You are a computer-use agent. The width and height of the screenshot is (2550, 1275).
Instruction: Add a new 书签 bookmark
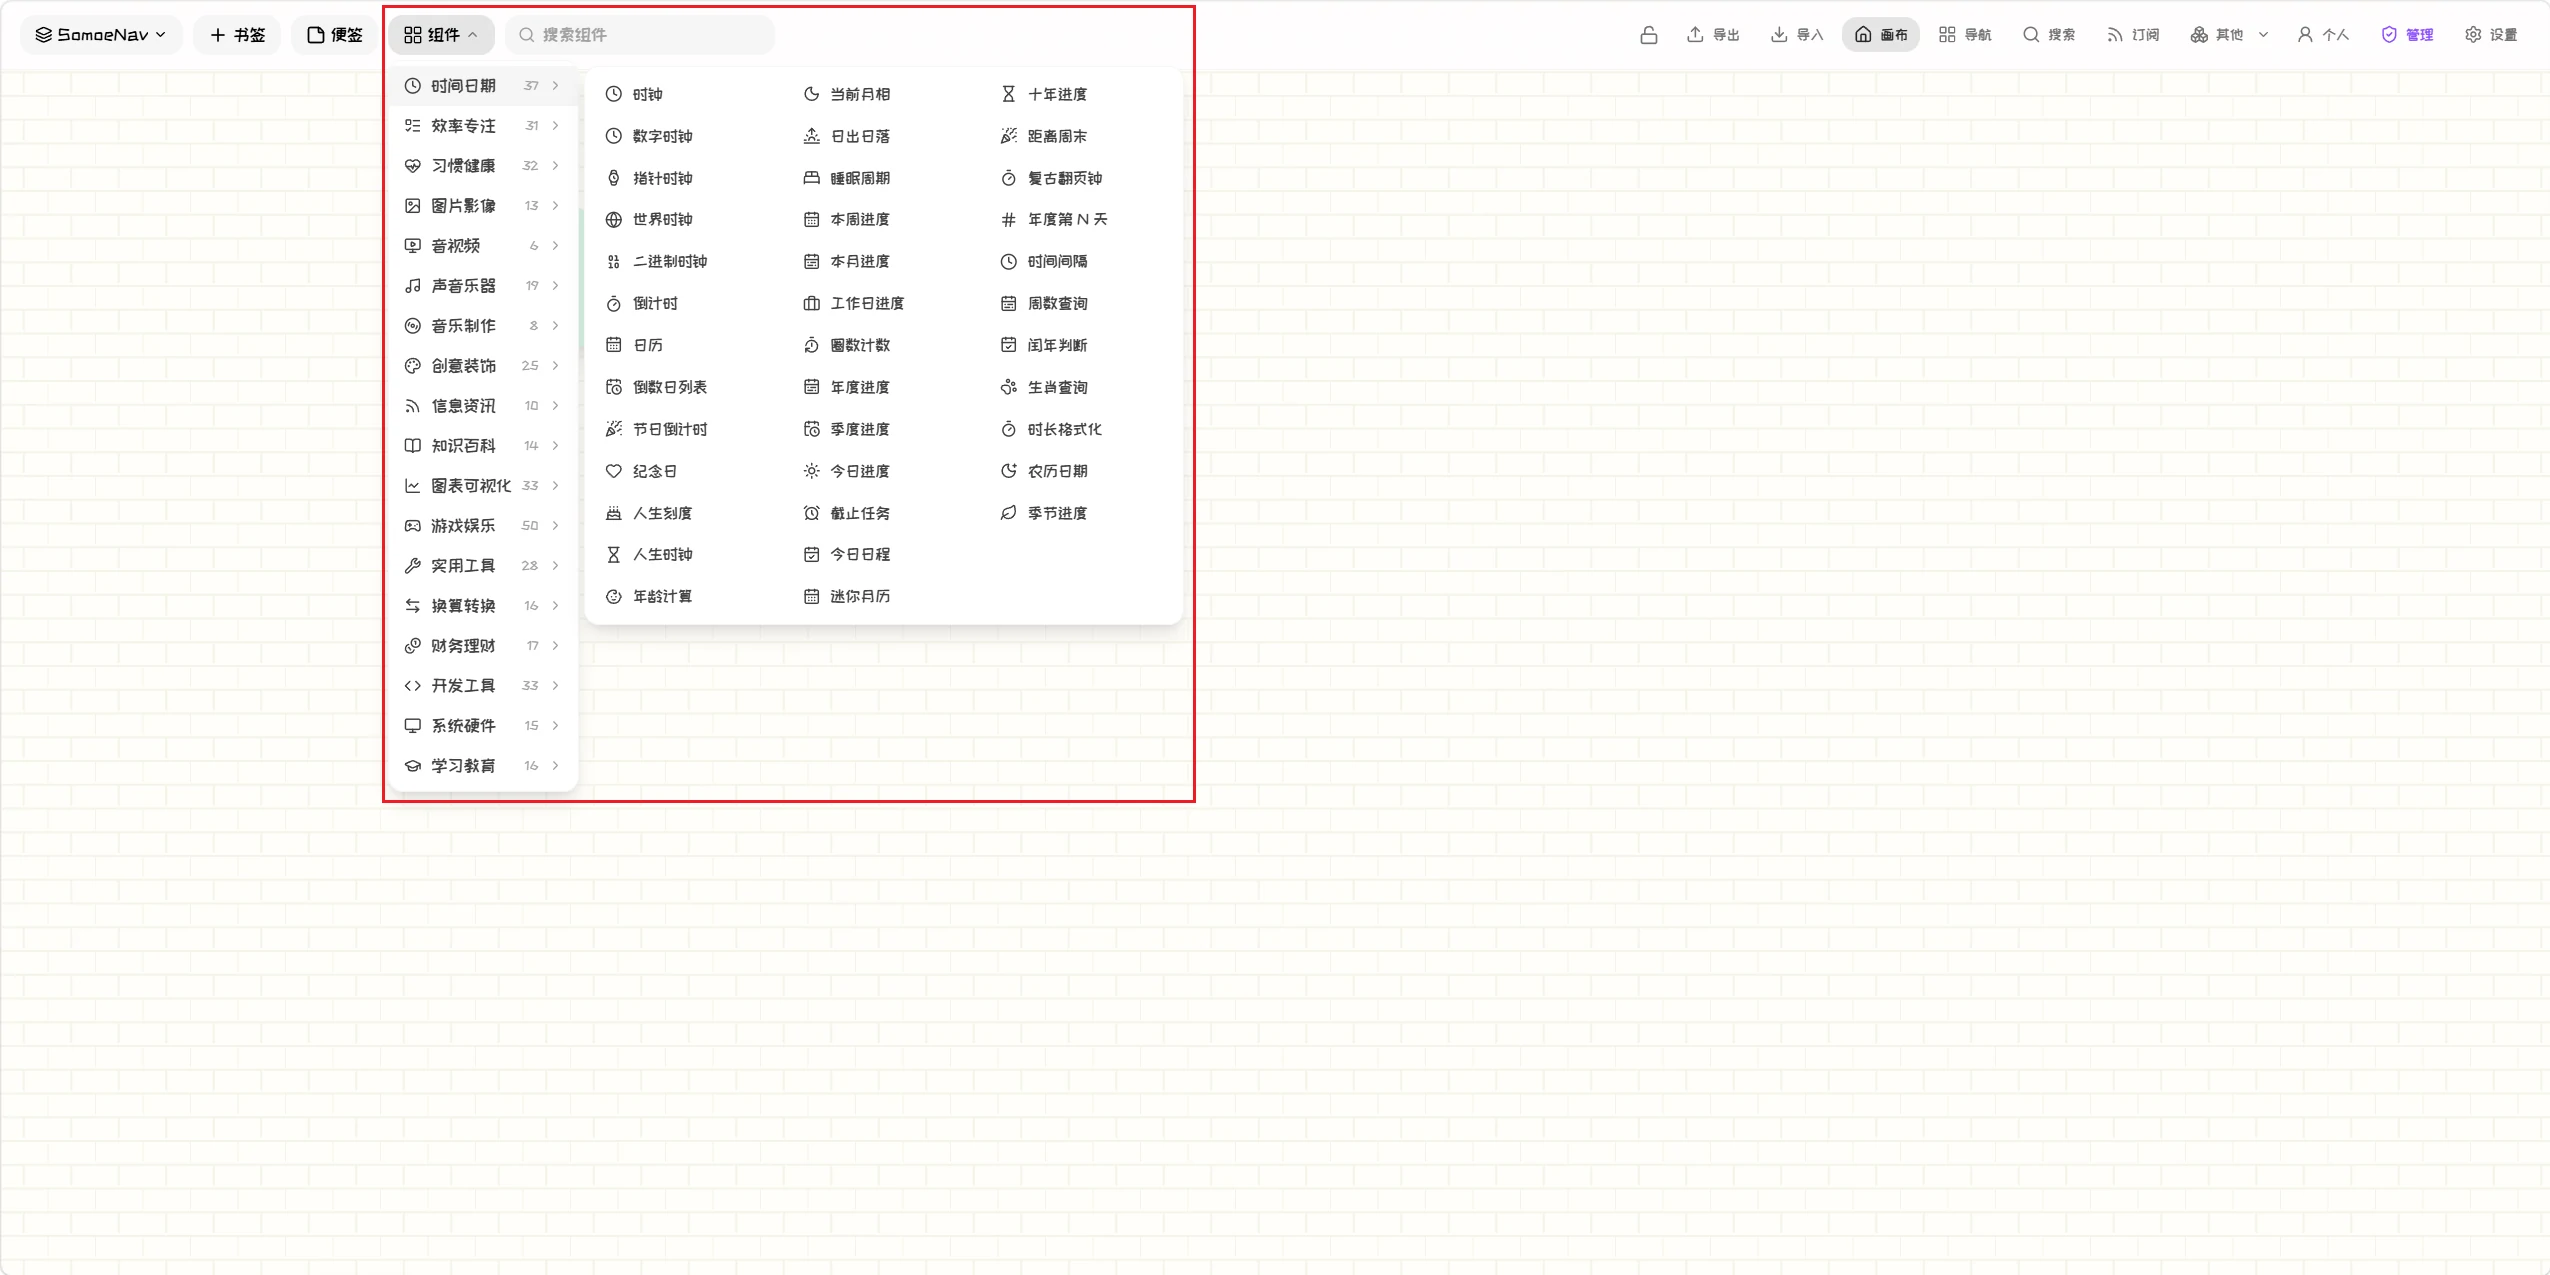pos(237,35)
